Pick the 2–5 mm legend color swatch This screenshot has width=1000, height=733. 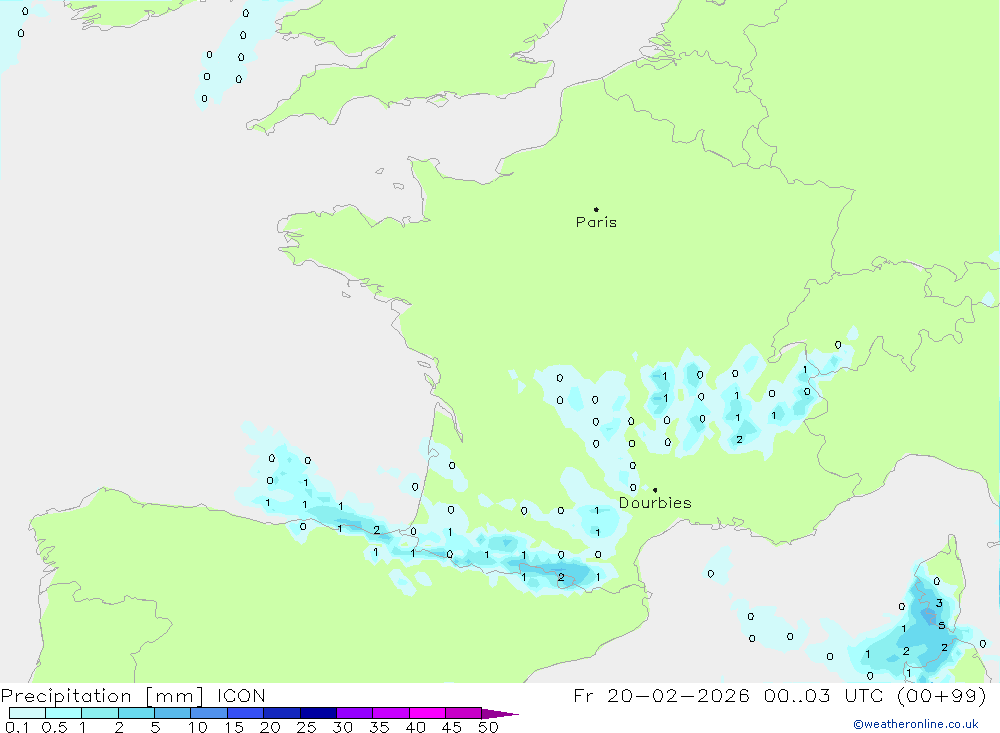[136, 713]
